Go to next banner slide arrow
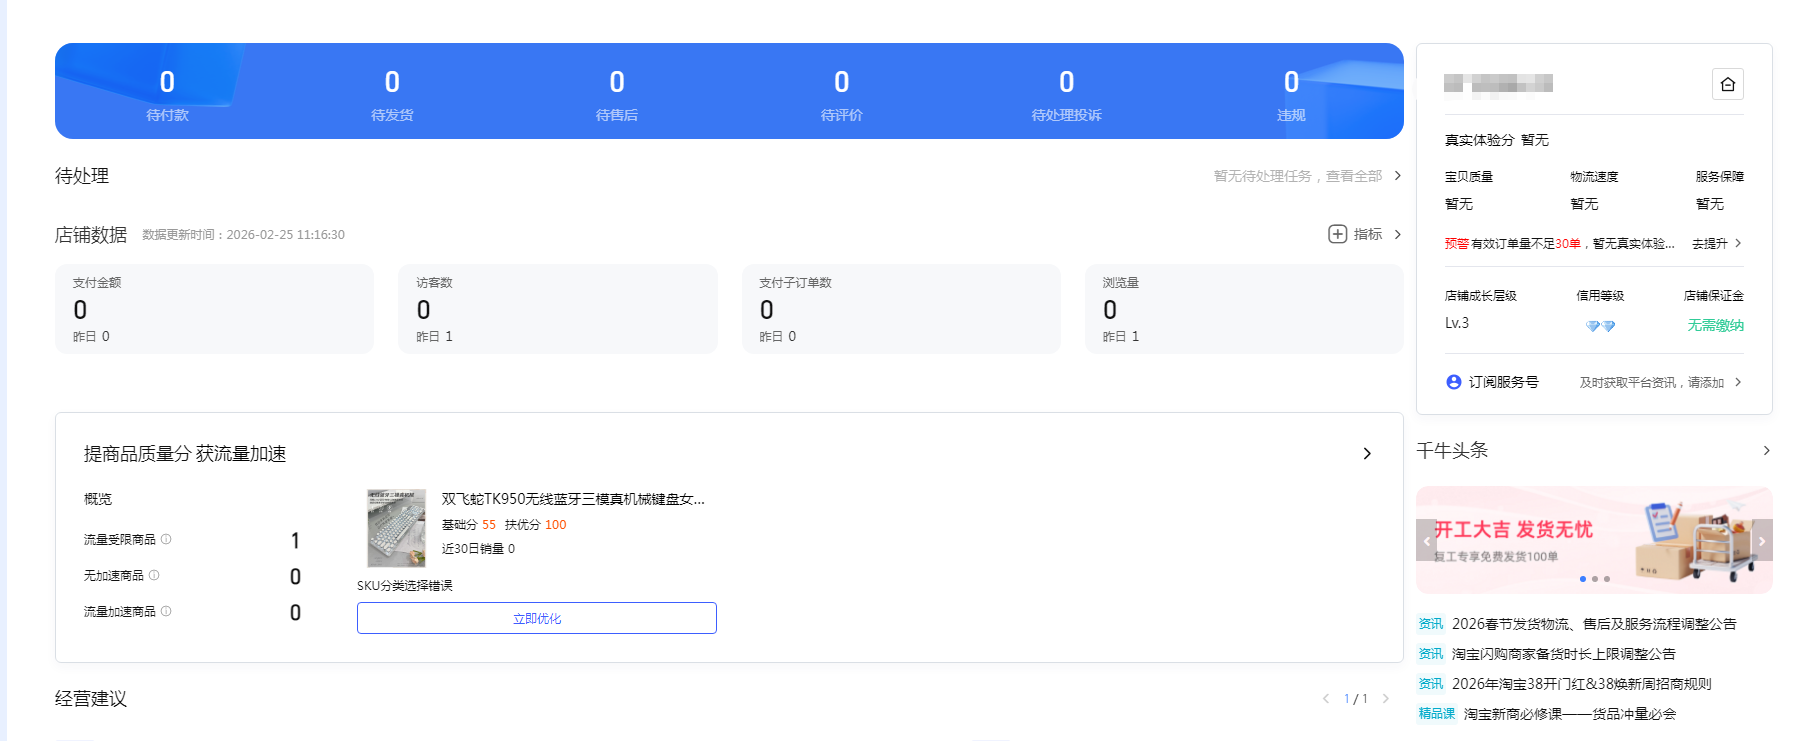1813x741 pixels. click(x=1762, y=541)
